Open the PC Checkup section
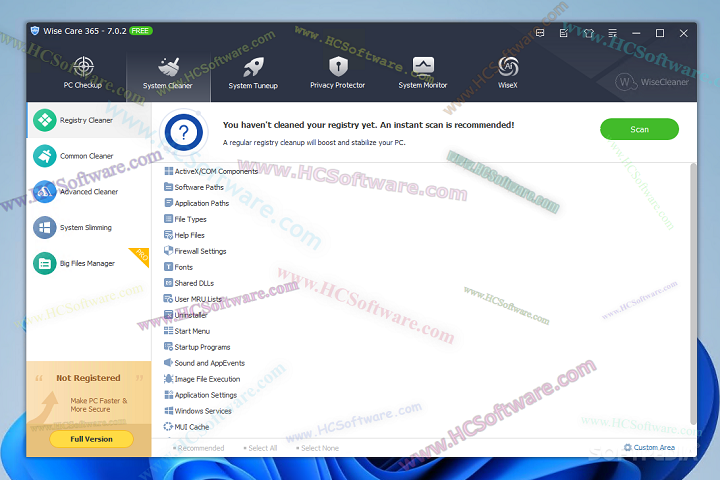Screen dimensions: 720x480 coord(83,73)
